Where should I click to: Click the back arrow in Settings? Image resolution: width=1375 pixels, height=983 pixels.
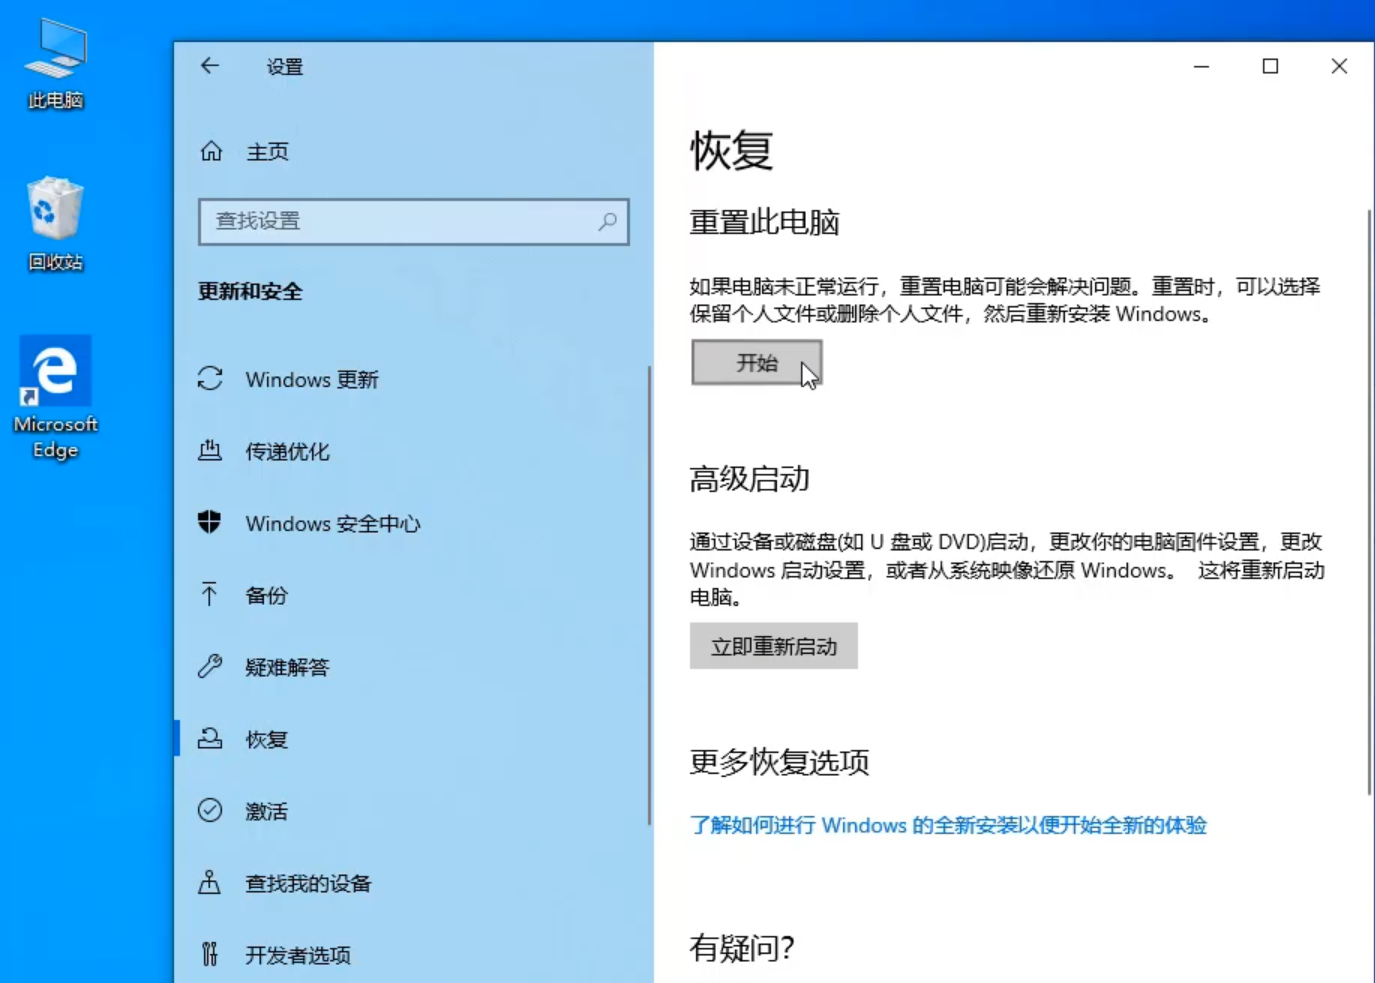coord(209,66)
